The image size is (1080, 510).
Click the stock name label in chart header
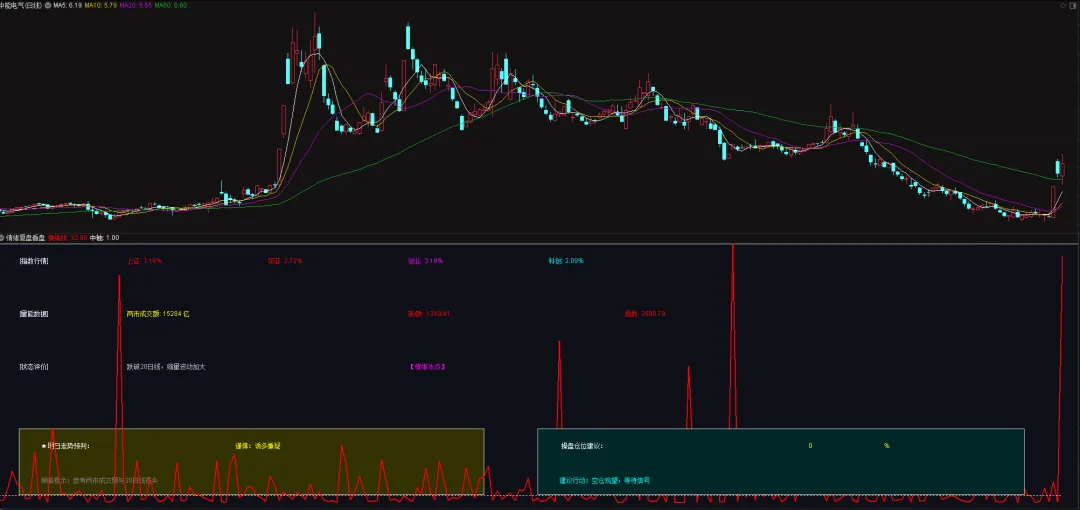point(21,5)
